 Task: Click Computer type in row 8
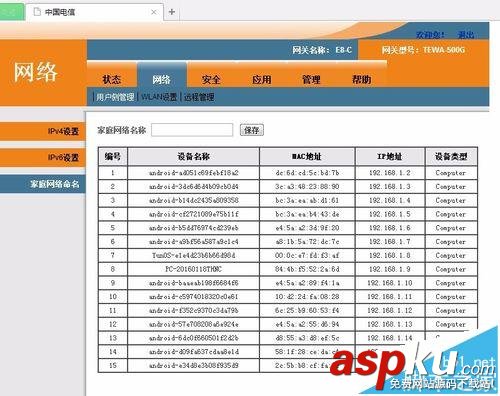(x=451, y=269)
